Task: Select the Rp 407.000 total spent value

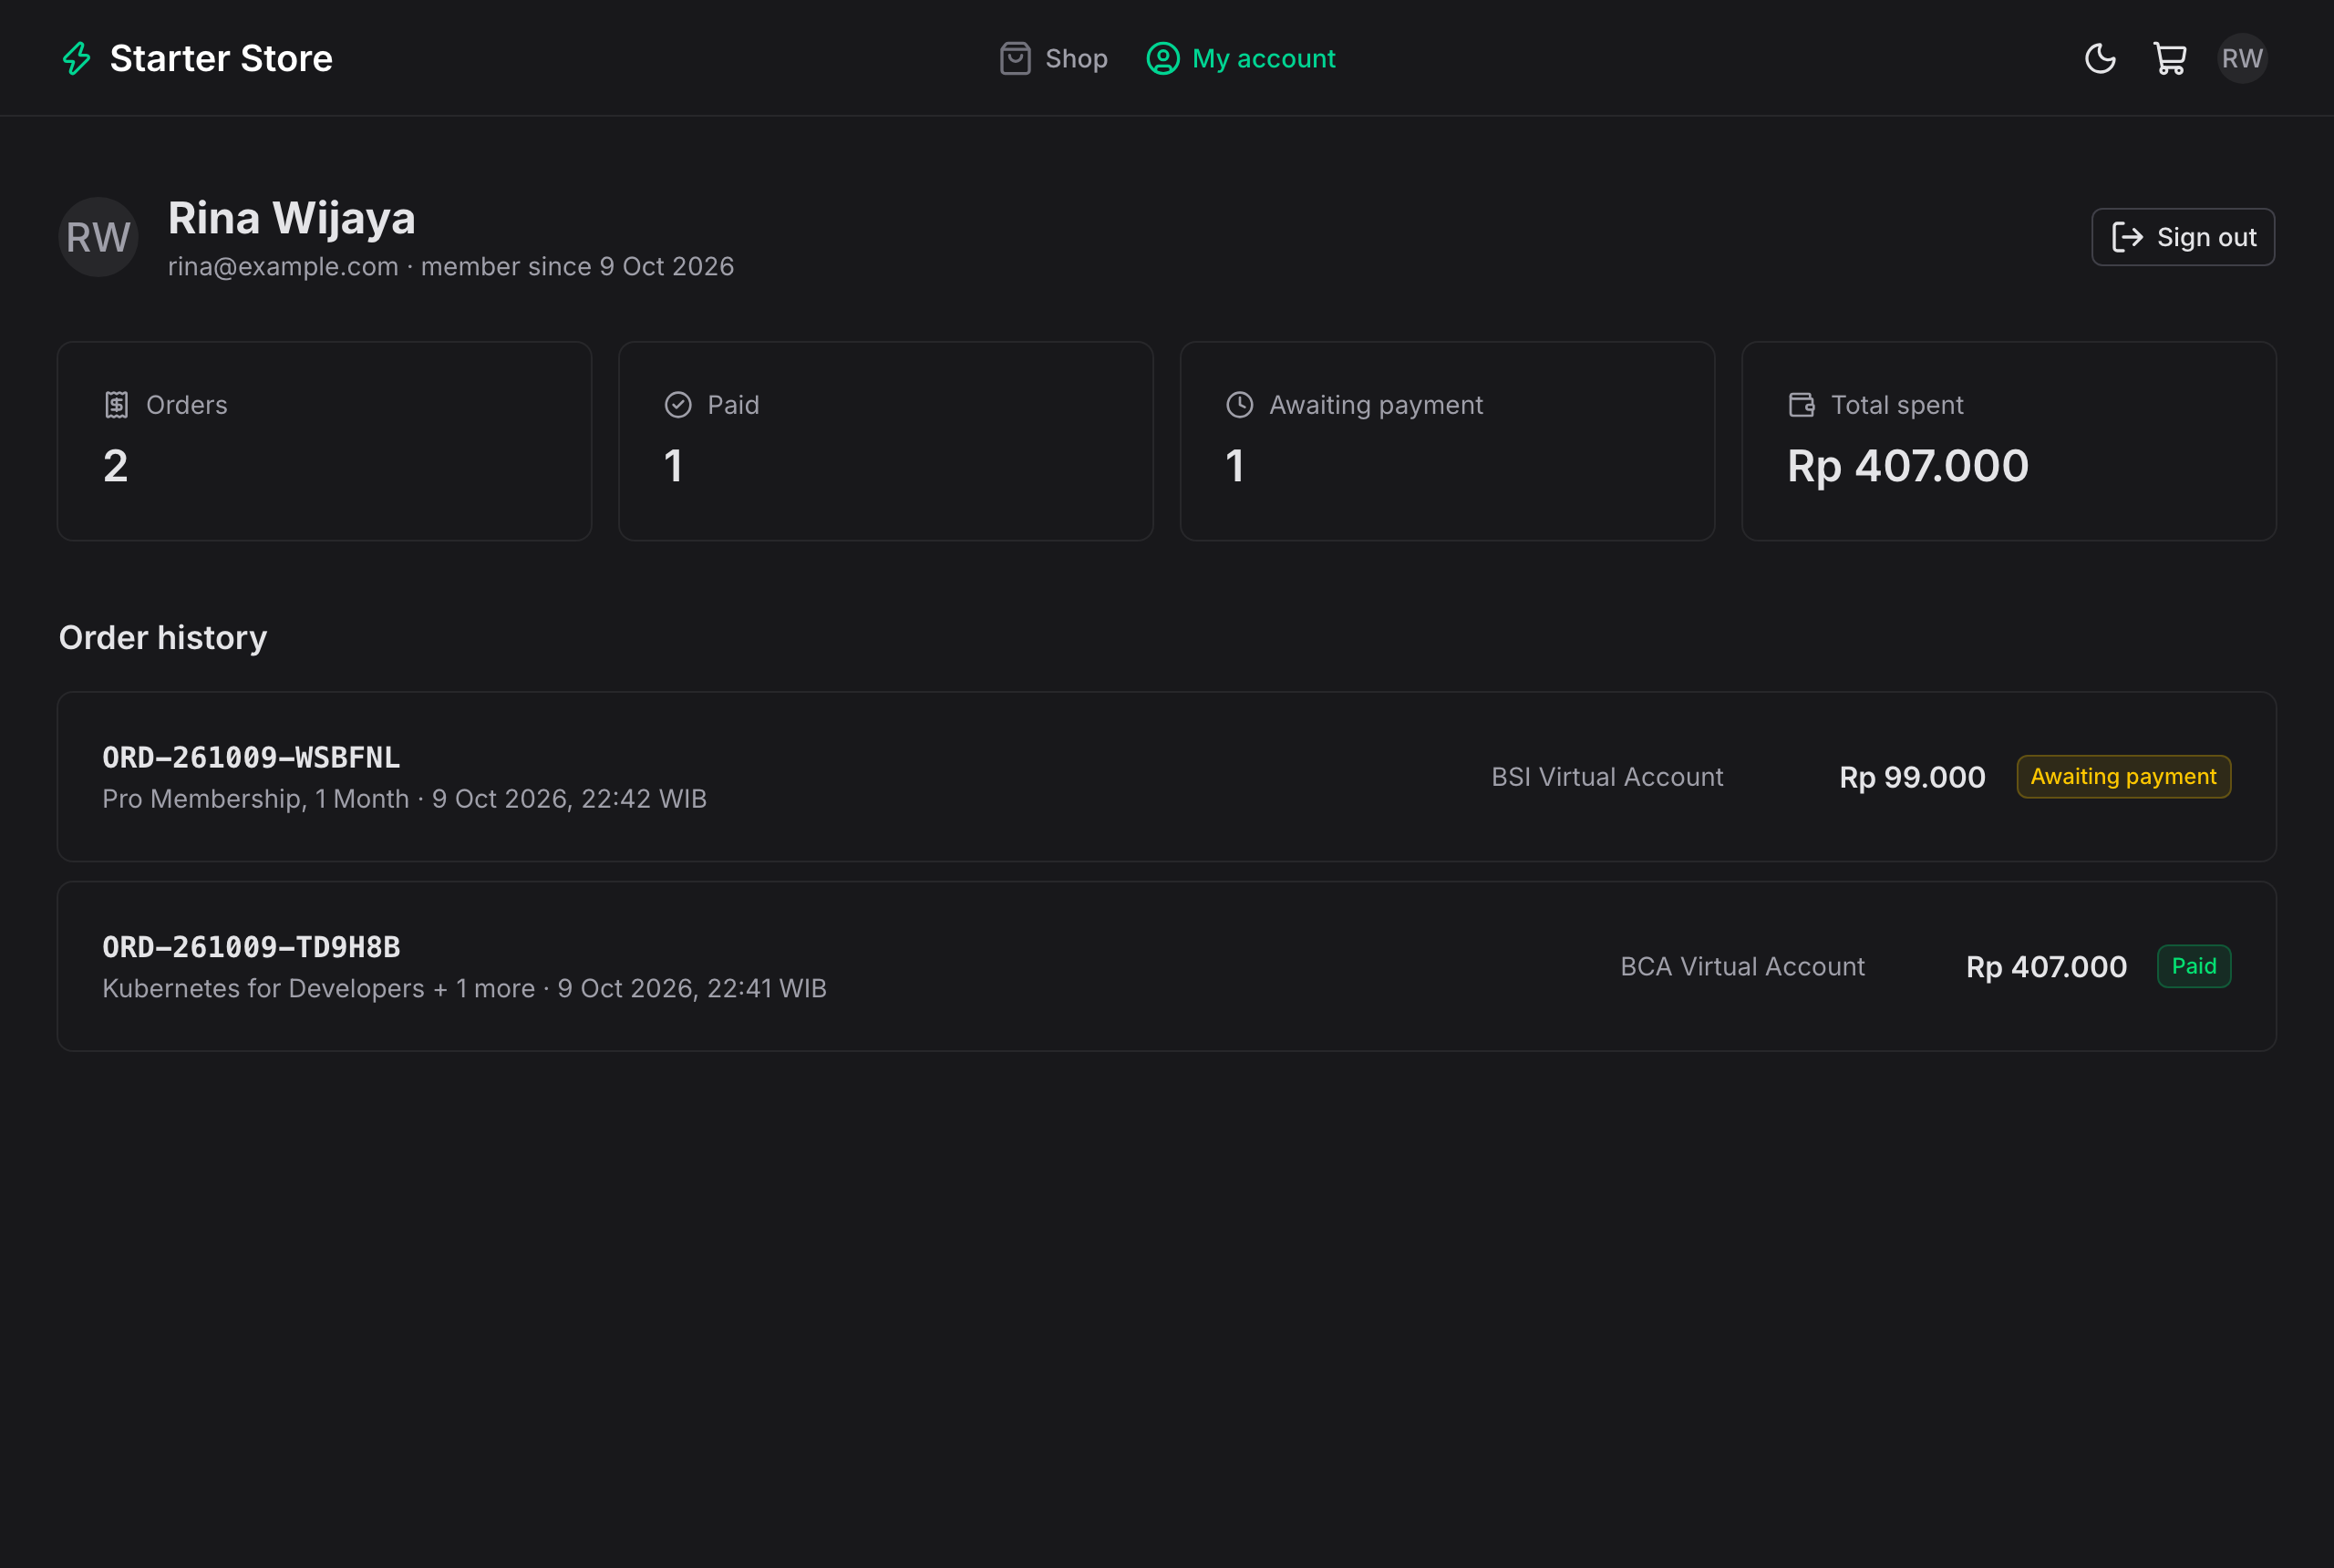Action: 1907,466
